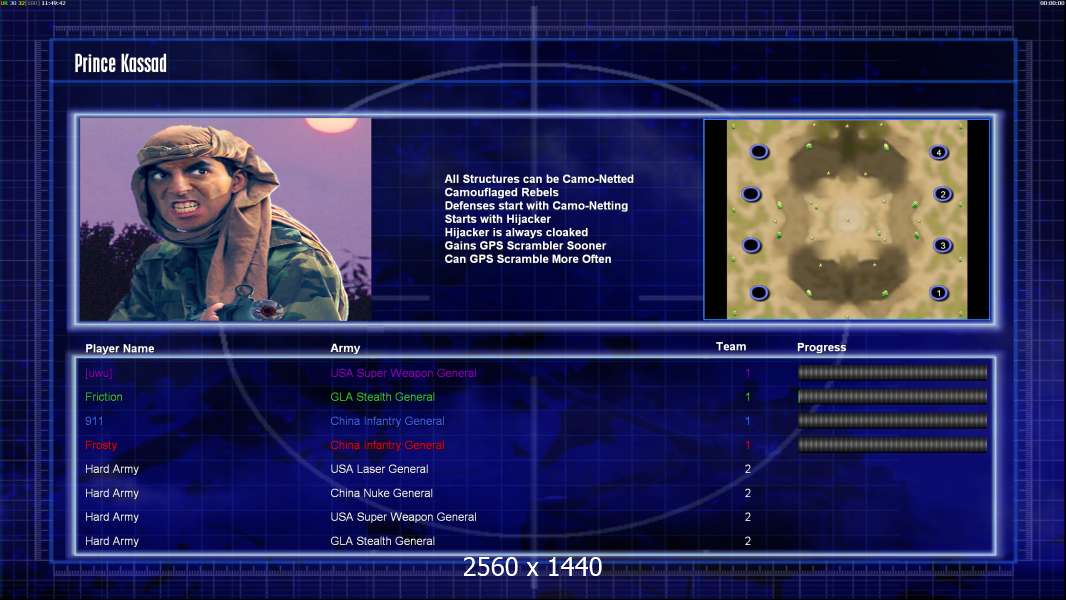Select player name 'Friction'
The width and height of the screenshot is (1066, 600).
coord(104,397)
